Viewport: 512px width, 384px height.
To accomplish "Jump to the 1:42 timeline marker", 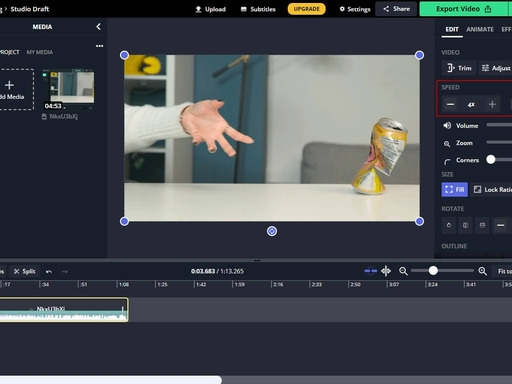I will (x=201, y=284).
